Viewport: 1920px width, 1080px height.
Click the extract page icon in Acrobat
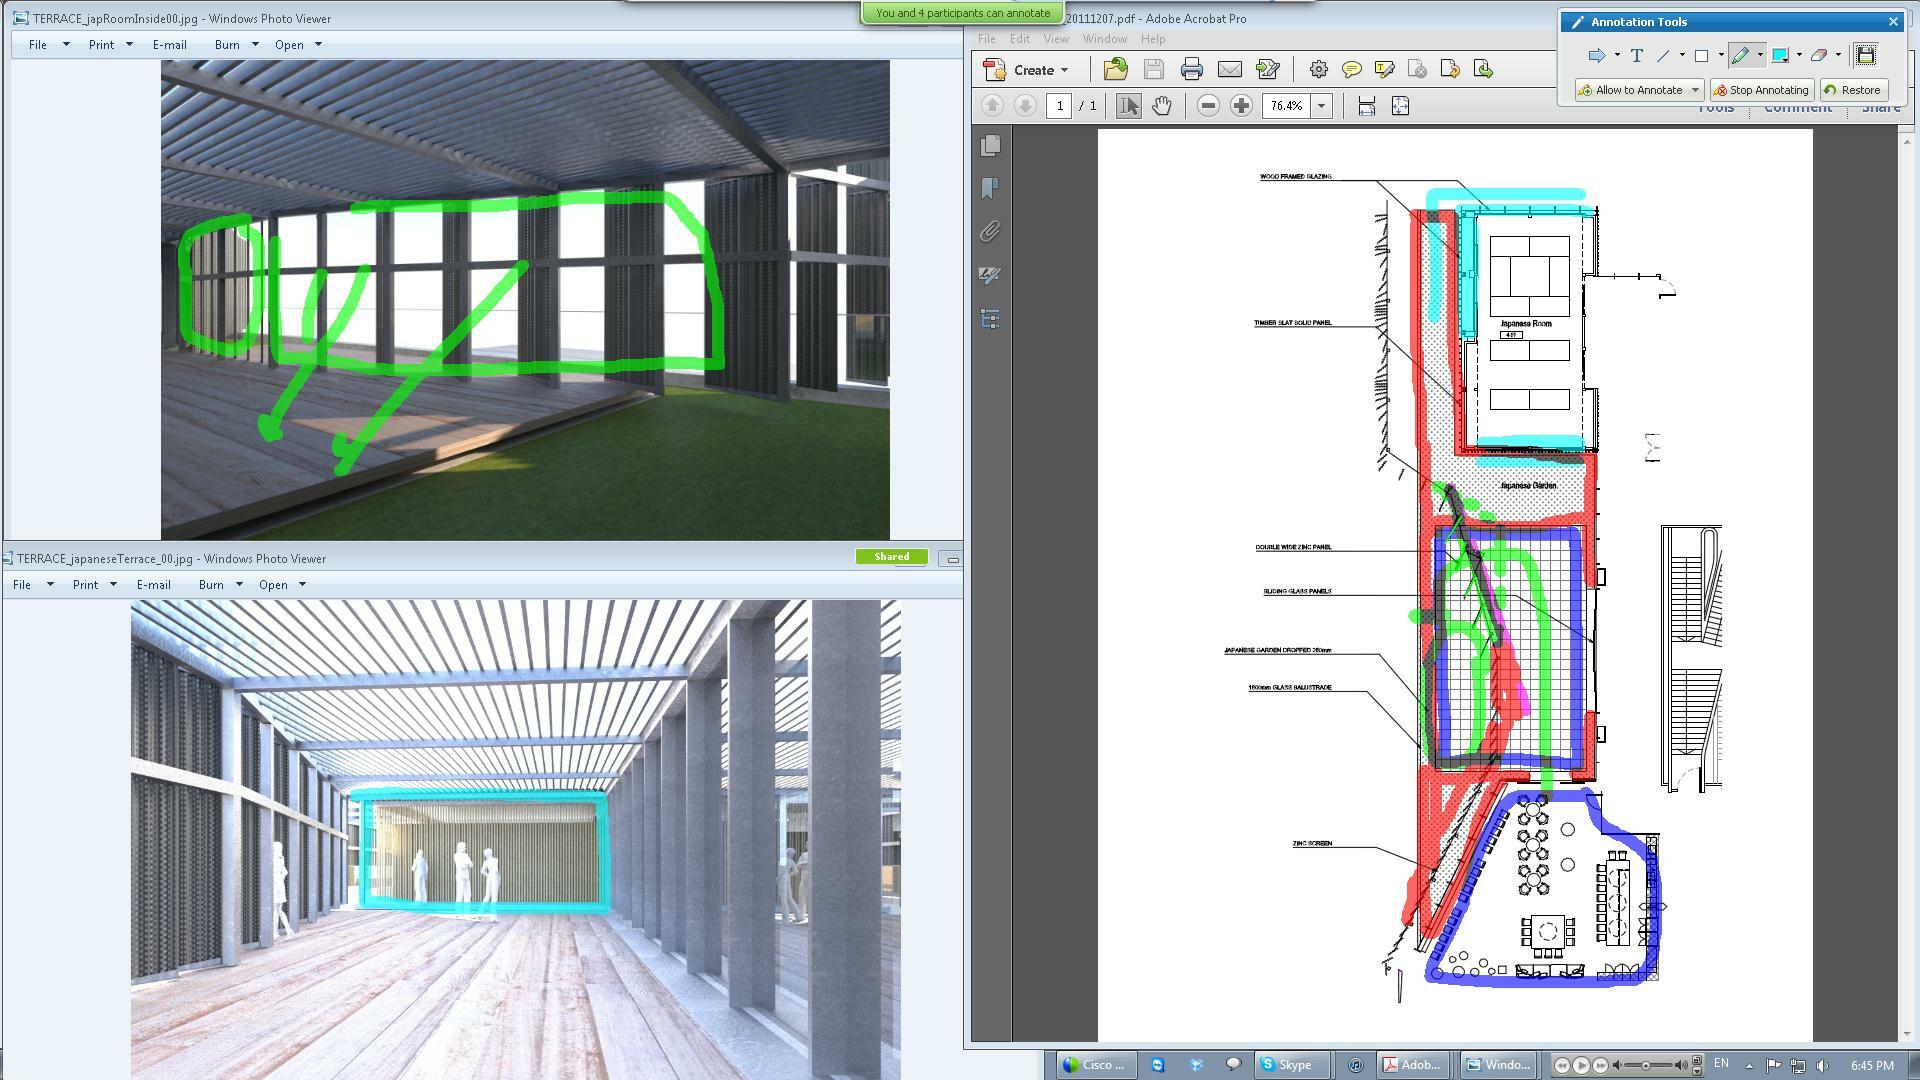click(x=1483, y=69)
